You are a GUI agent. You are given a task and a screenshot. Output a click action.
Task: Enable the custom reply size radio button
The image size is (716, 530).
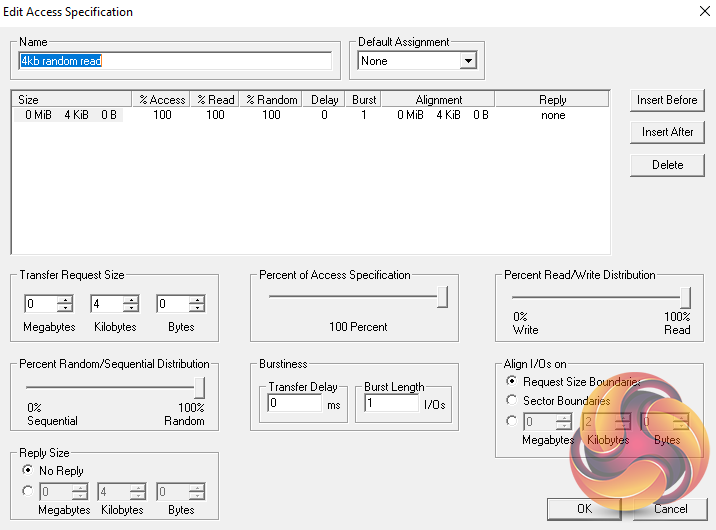(x=27, y=491)
